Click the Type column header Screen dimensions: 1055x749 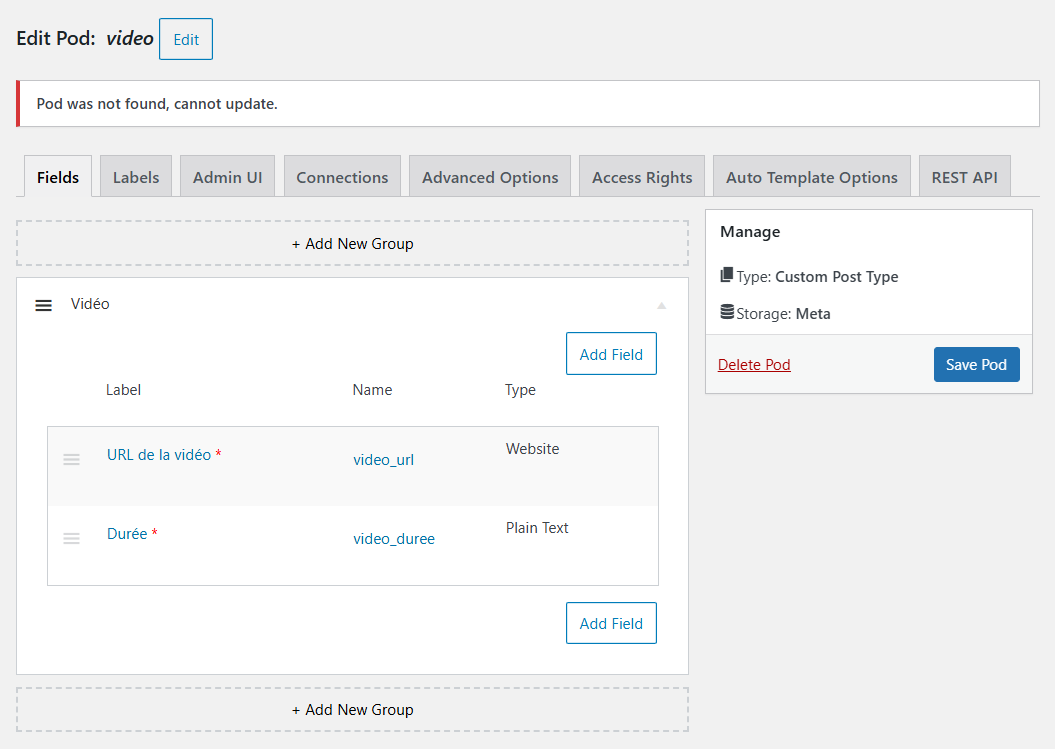(520, 390)
